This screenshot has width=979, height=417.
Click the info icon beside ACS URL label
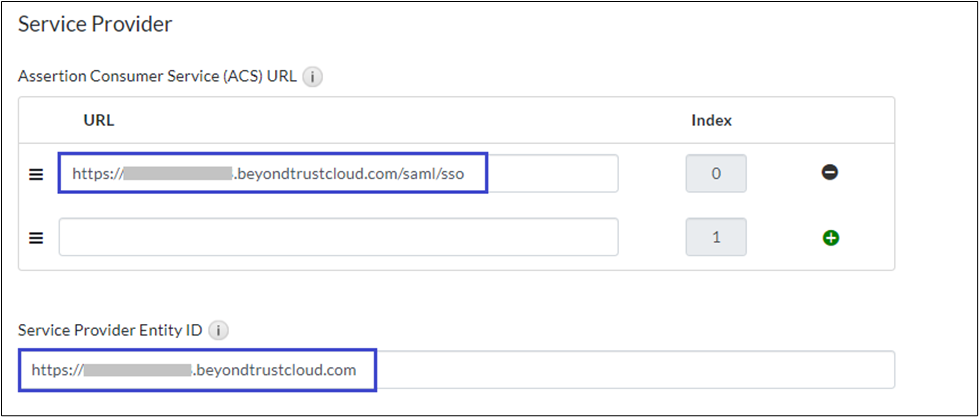(313, 77)
